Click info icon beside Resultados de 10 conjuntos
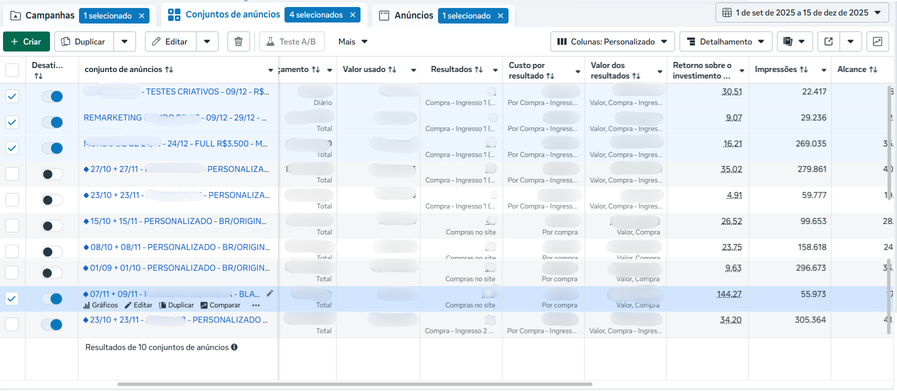Viewport: 897px width, 391px height. [235, 347]
